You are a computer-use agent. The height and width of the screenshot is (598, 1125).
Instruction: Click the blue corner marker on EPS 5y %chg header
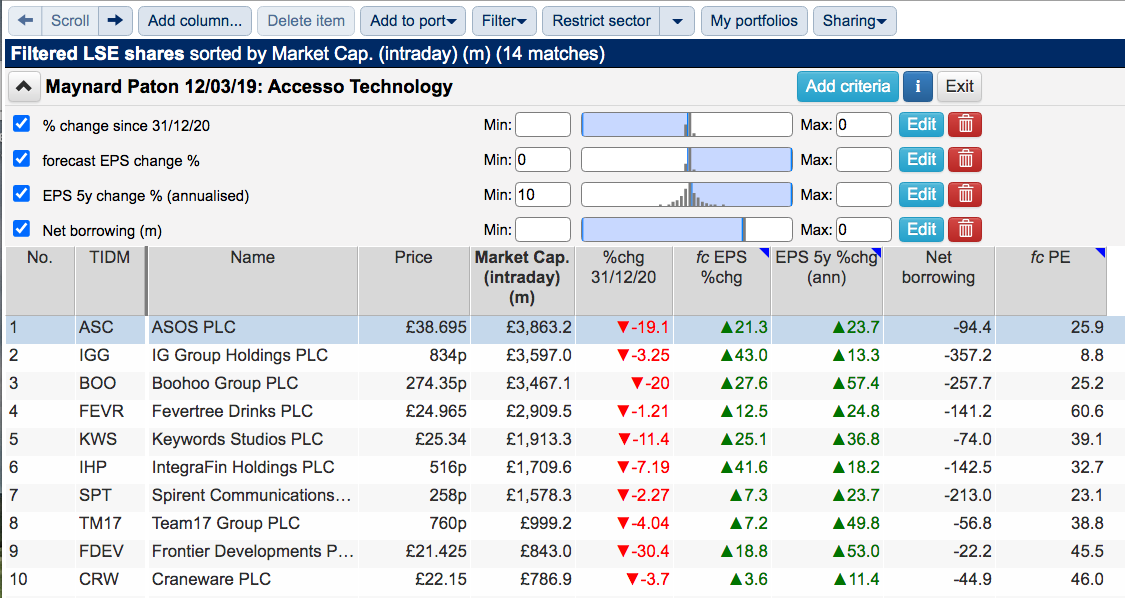(876, 252)
